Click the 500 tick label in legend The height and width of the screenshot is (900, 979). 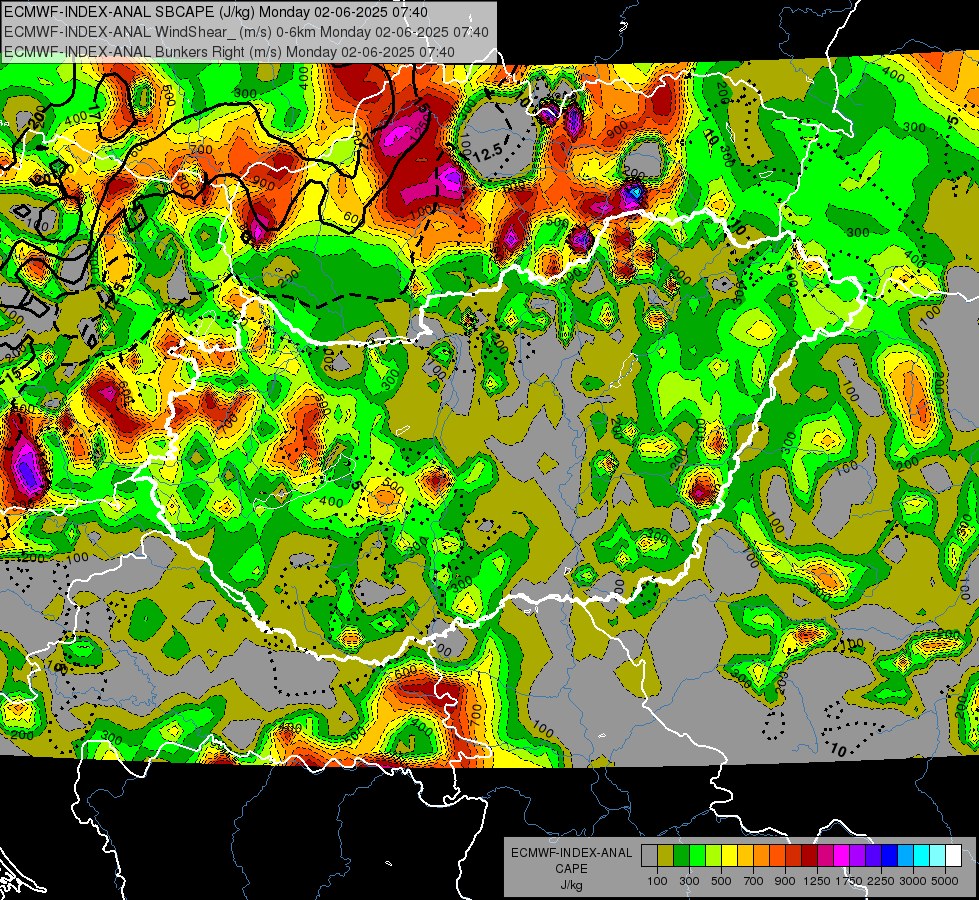721,881
